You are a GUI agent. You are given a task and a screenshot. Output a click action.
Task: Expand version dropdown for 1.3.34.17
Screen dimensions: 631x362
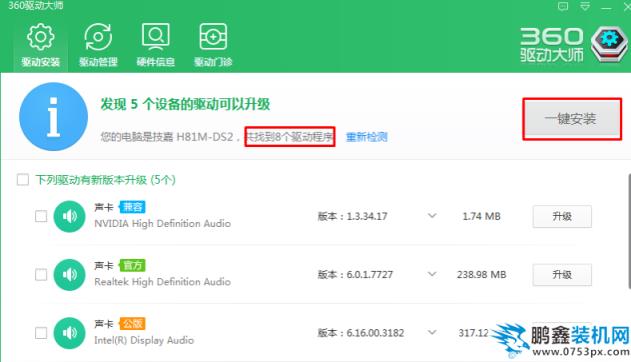click(x=432, y=216)
